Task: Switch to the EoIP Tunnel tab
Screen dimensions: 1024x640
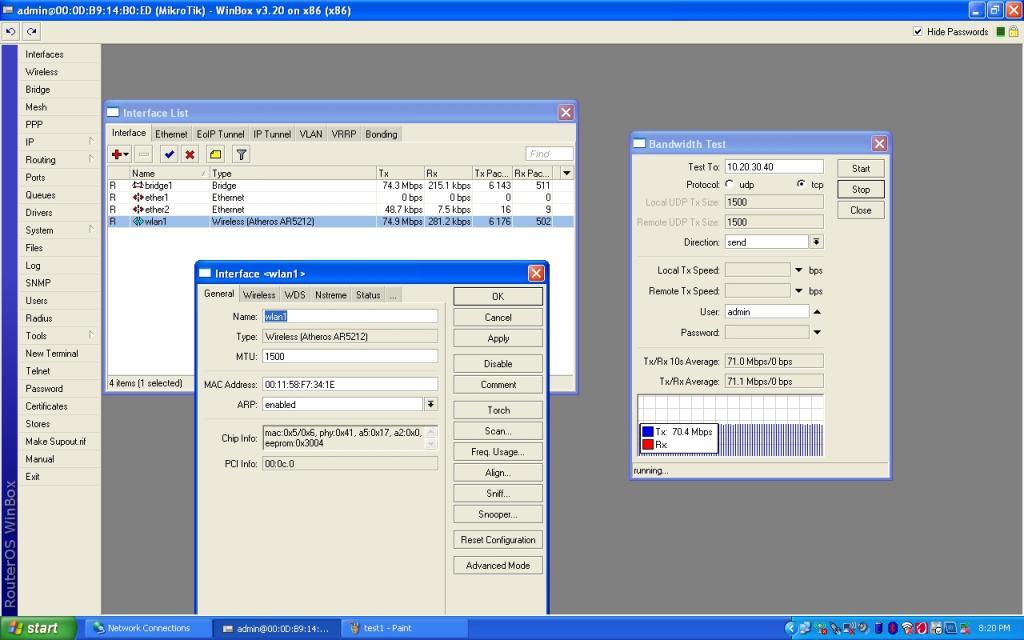Action: click(220, 134)
